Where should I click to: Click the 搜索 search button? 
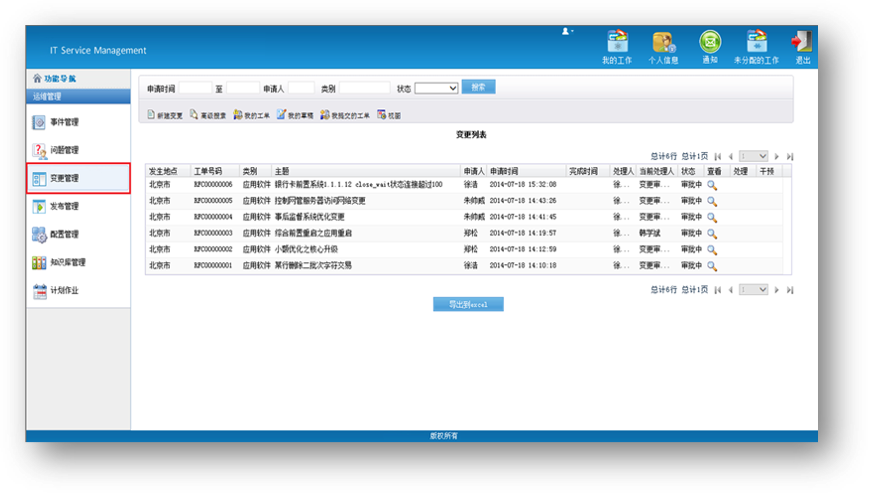tap(478, 88)
